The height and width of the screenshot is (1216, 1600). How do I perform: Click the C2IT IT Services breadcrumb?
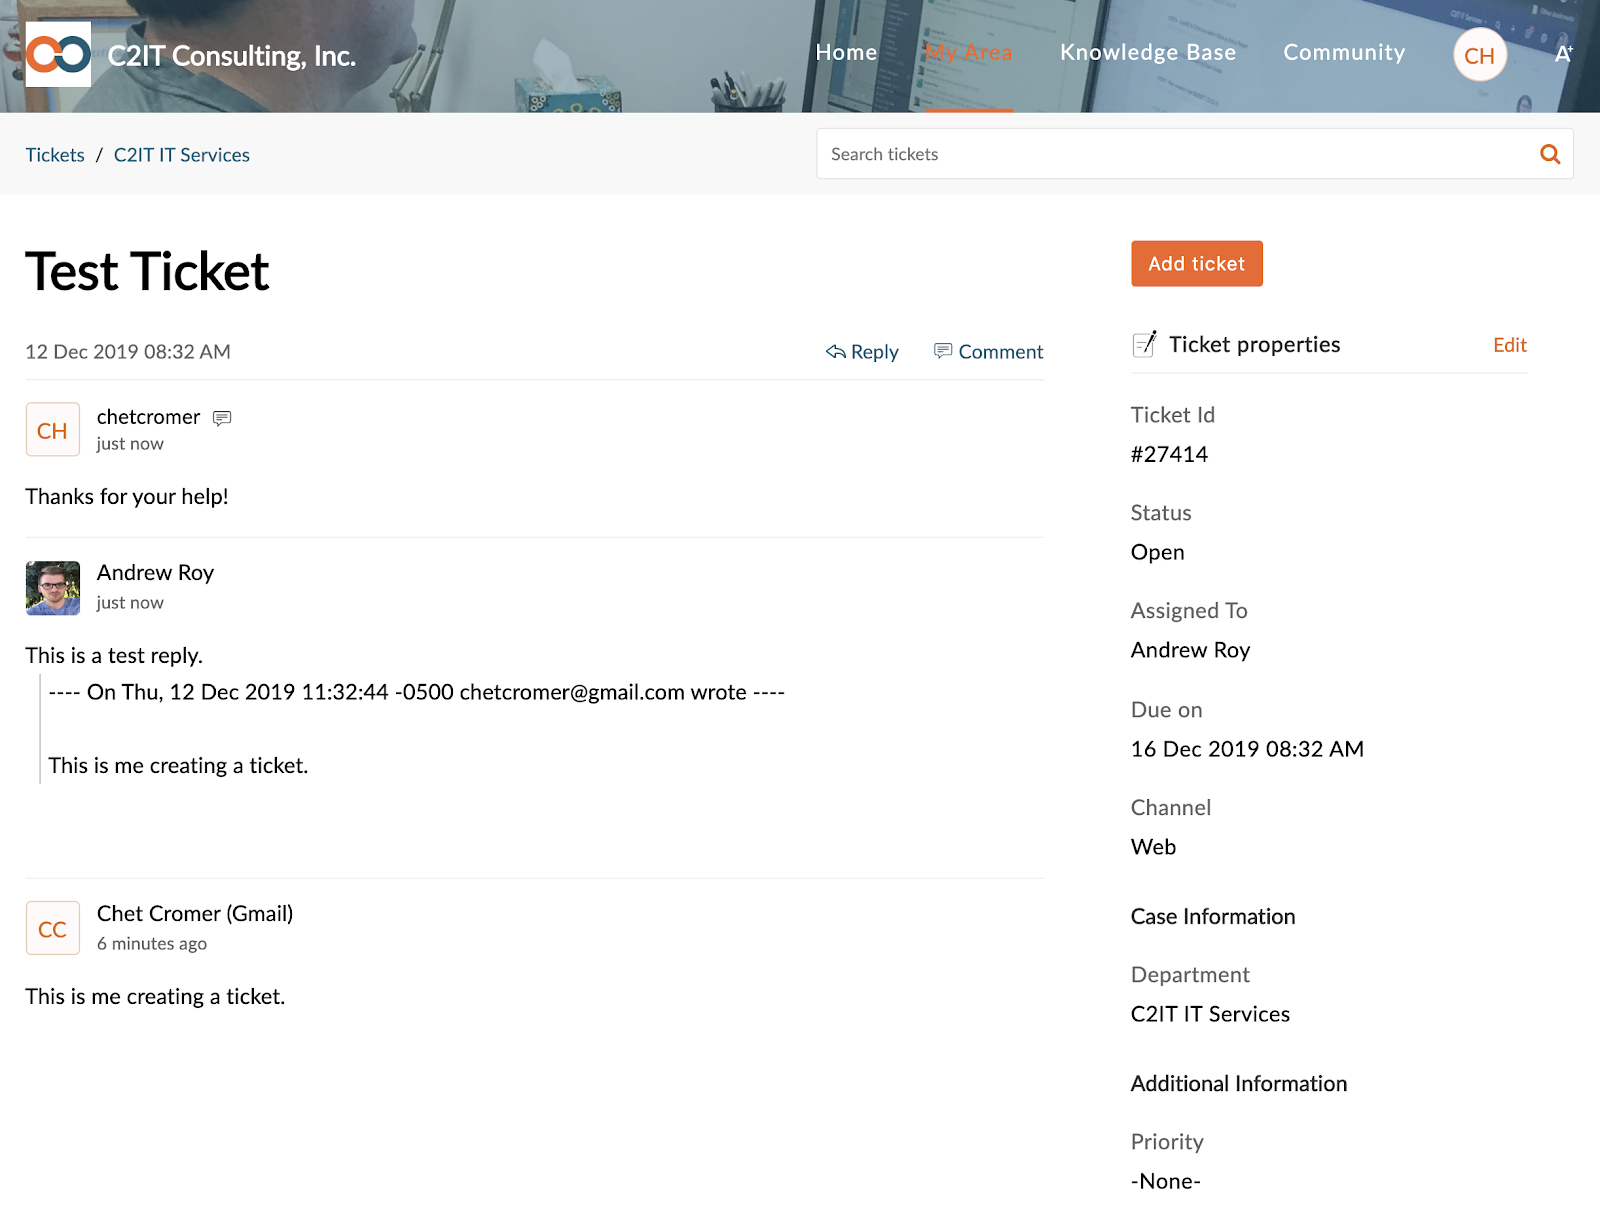pos(182,155)
